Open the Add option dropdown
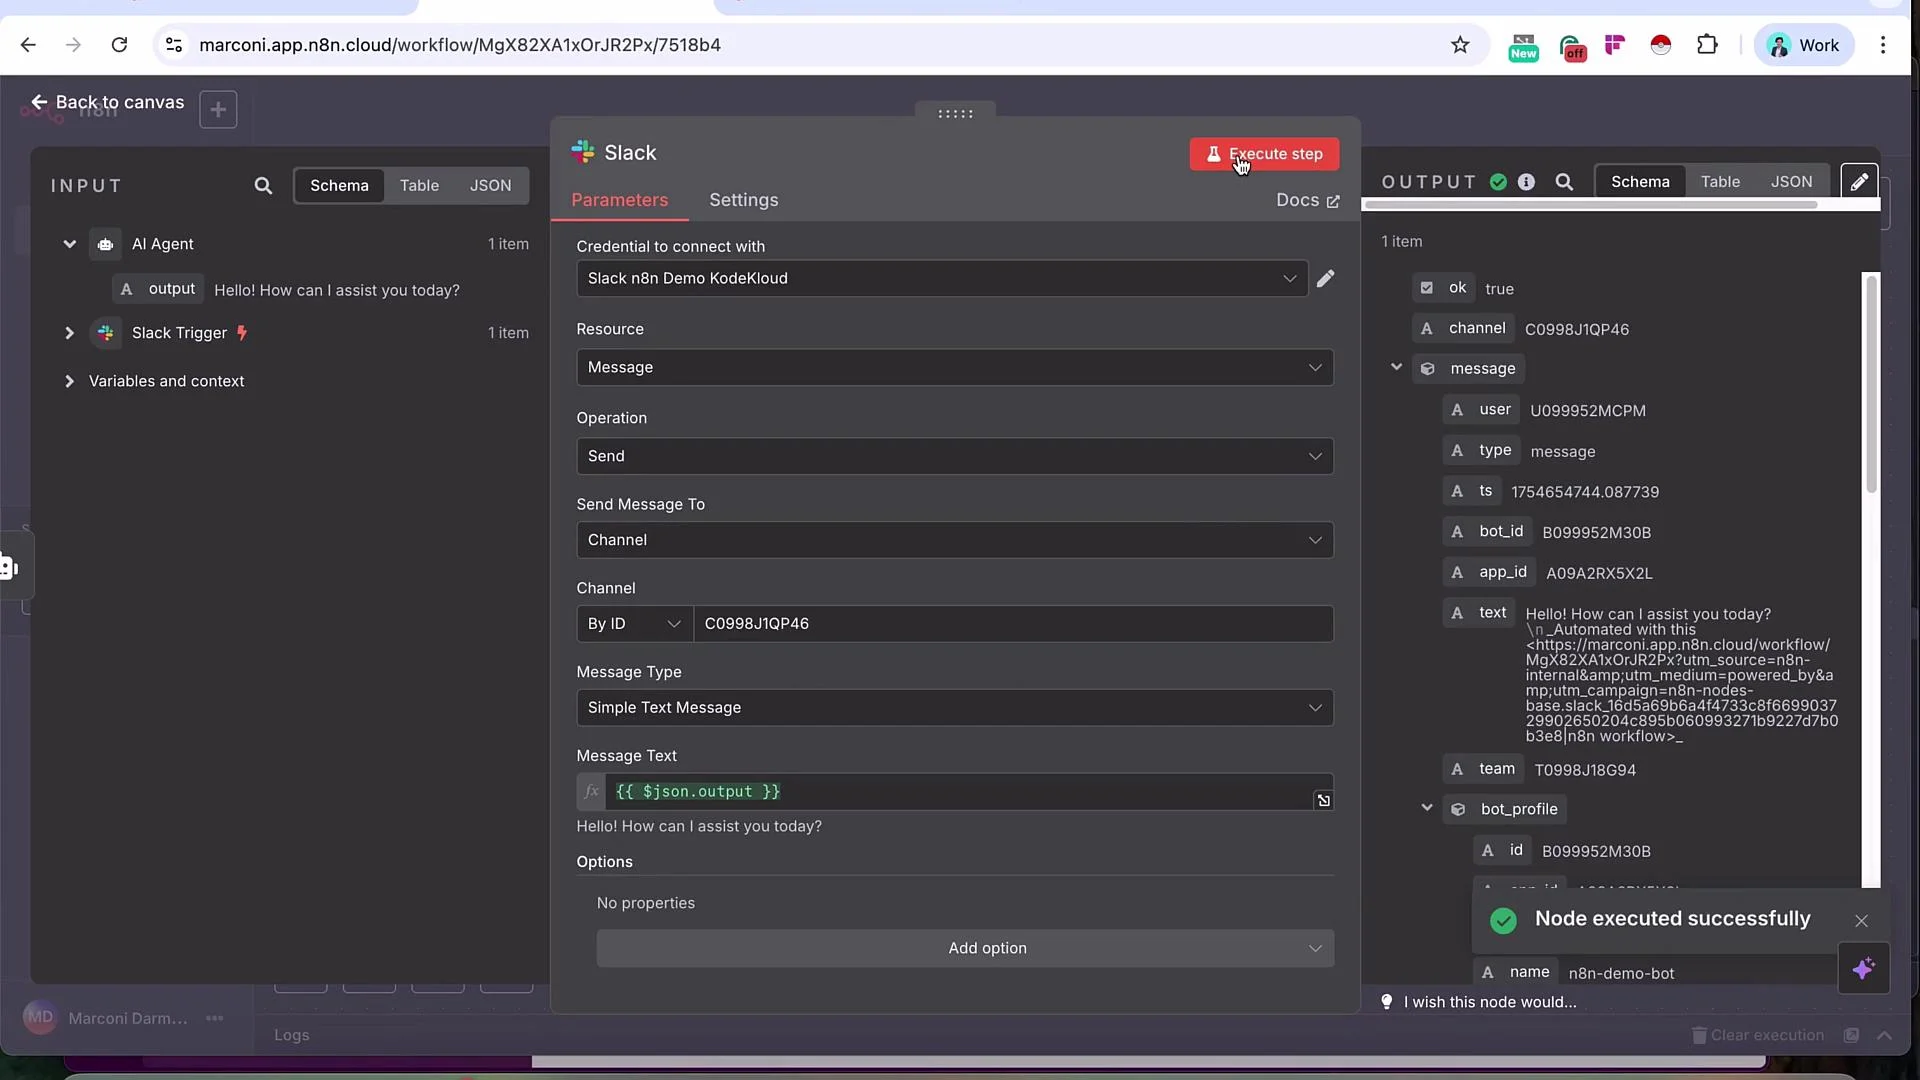 point(965,948)
